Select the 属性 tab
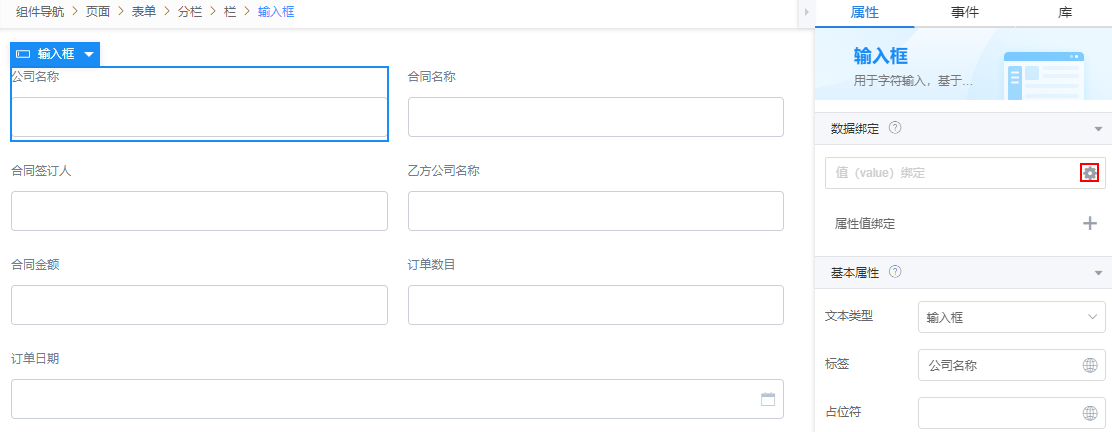 point(864,12)
